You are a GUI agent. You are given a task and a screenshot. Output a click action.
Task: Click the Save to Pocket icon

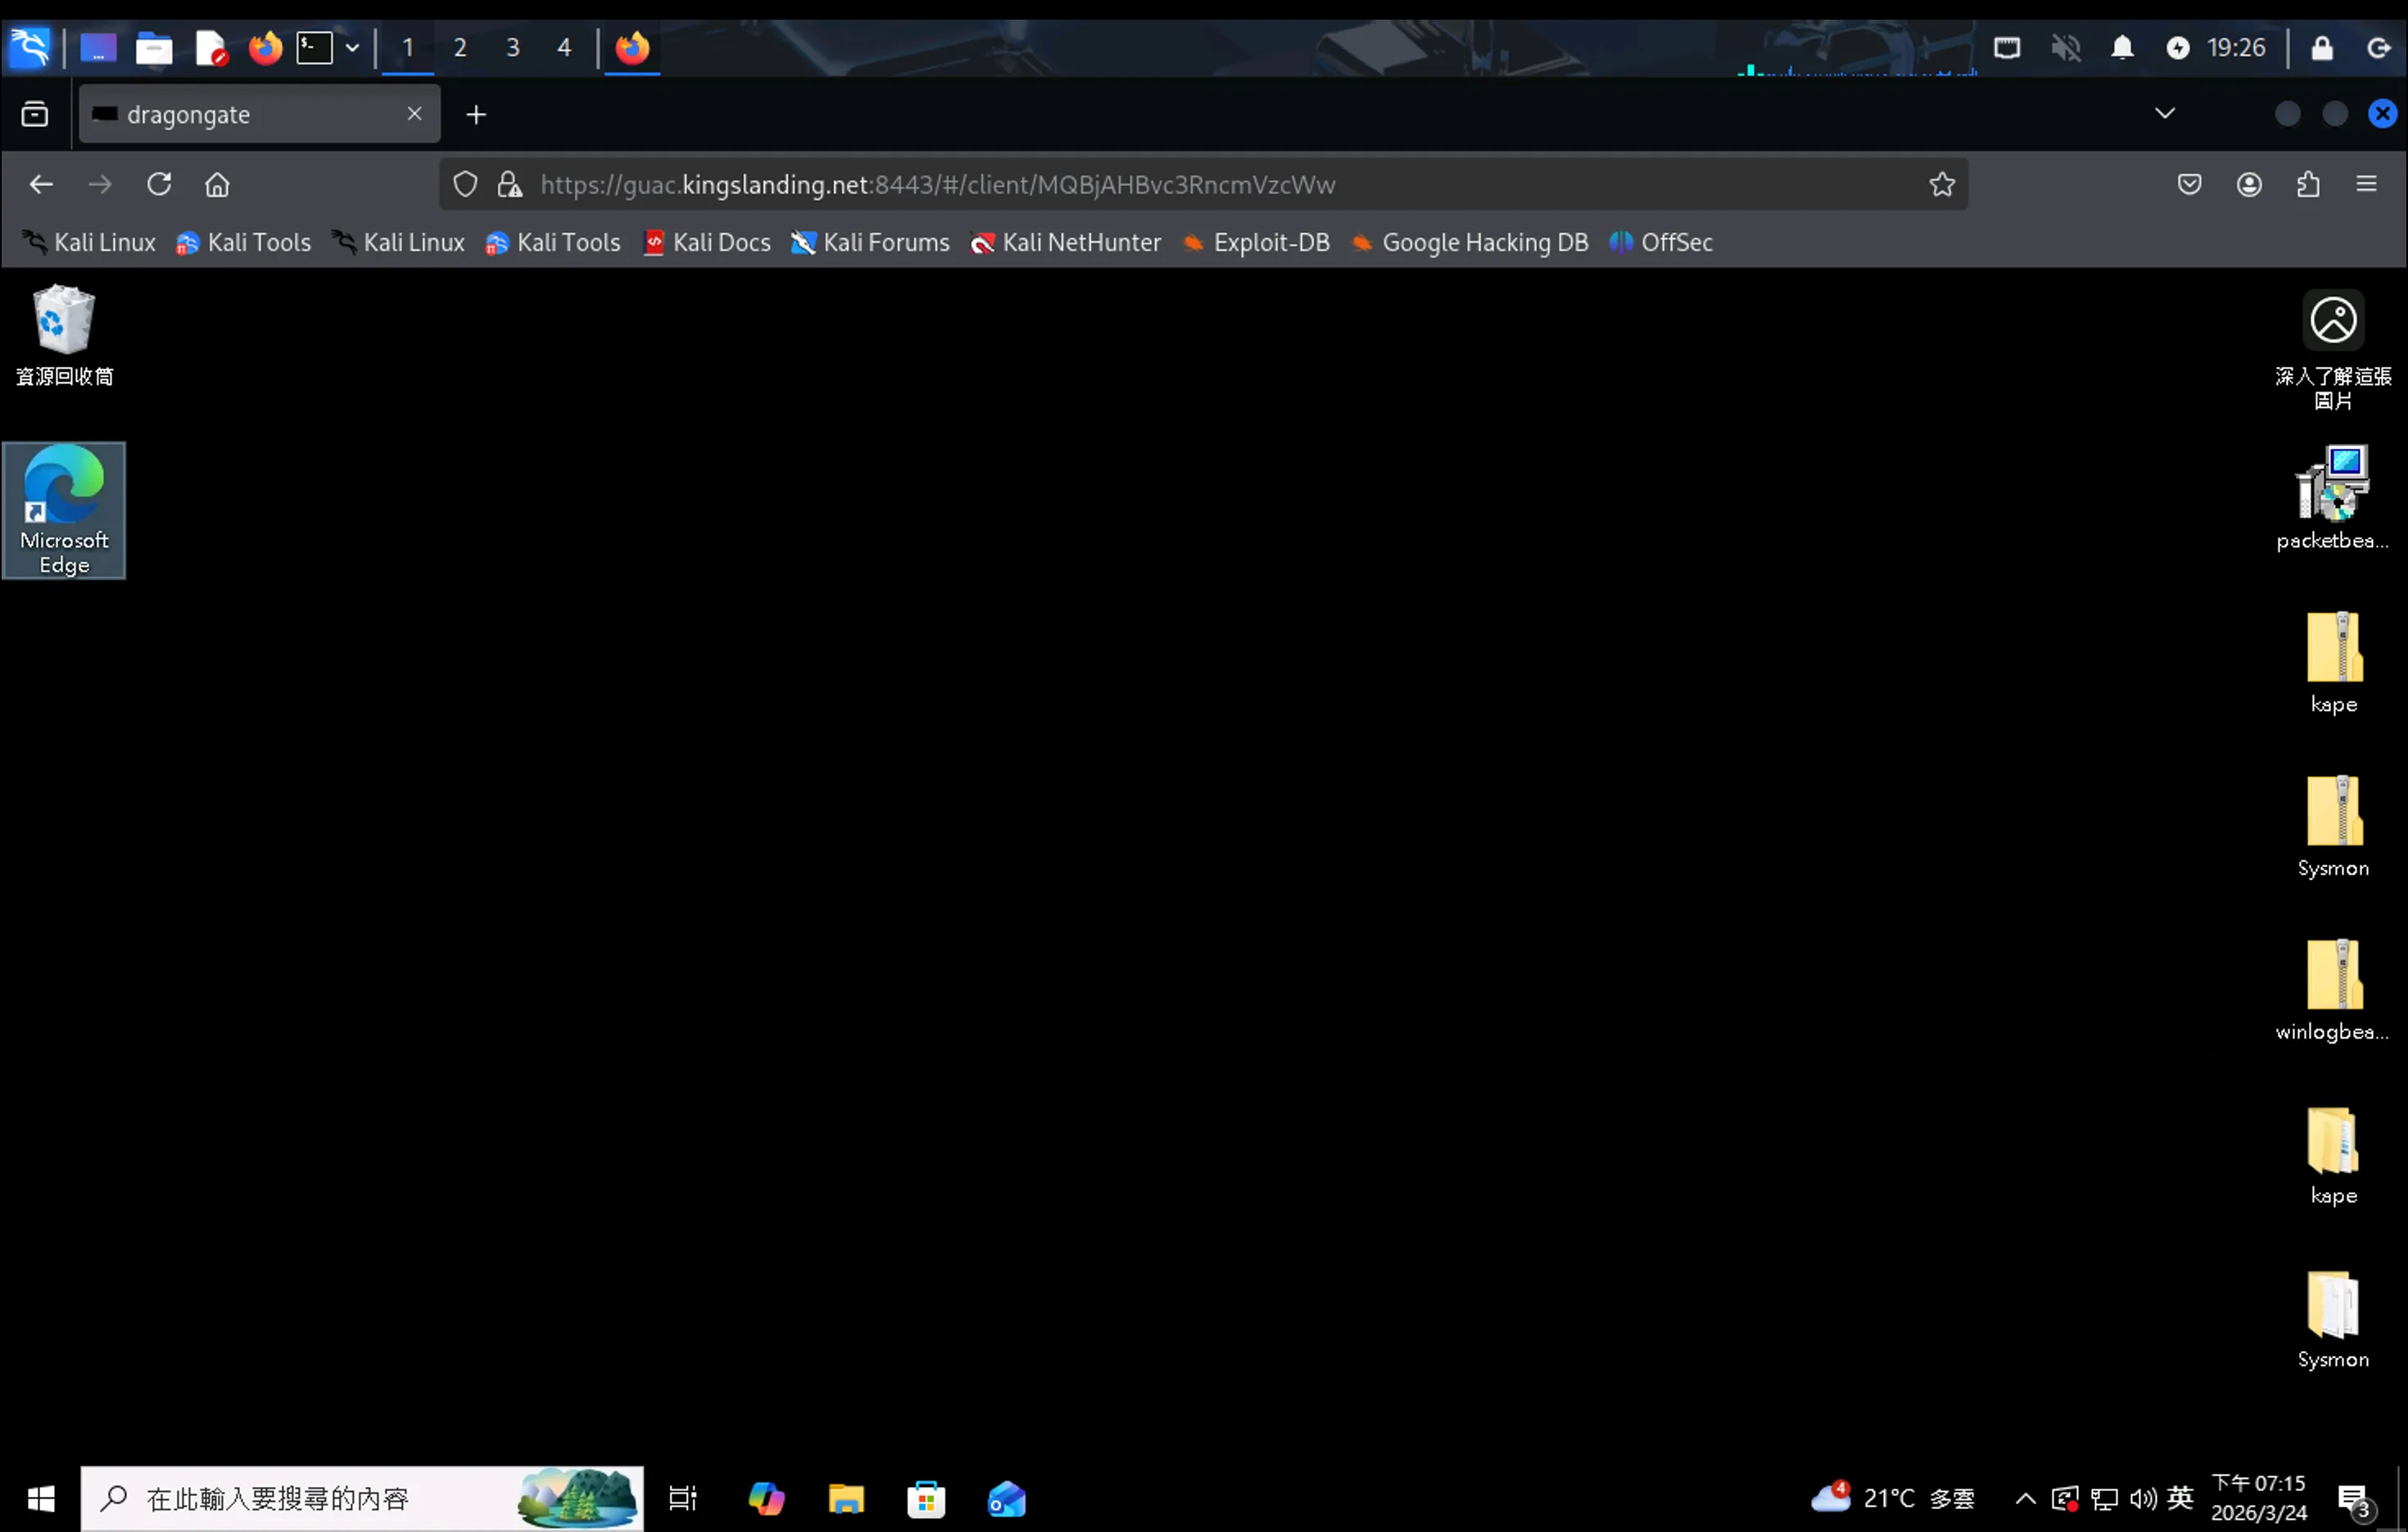point(2189,184)
